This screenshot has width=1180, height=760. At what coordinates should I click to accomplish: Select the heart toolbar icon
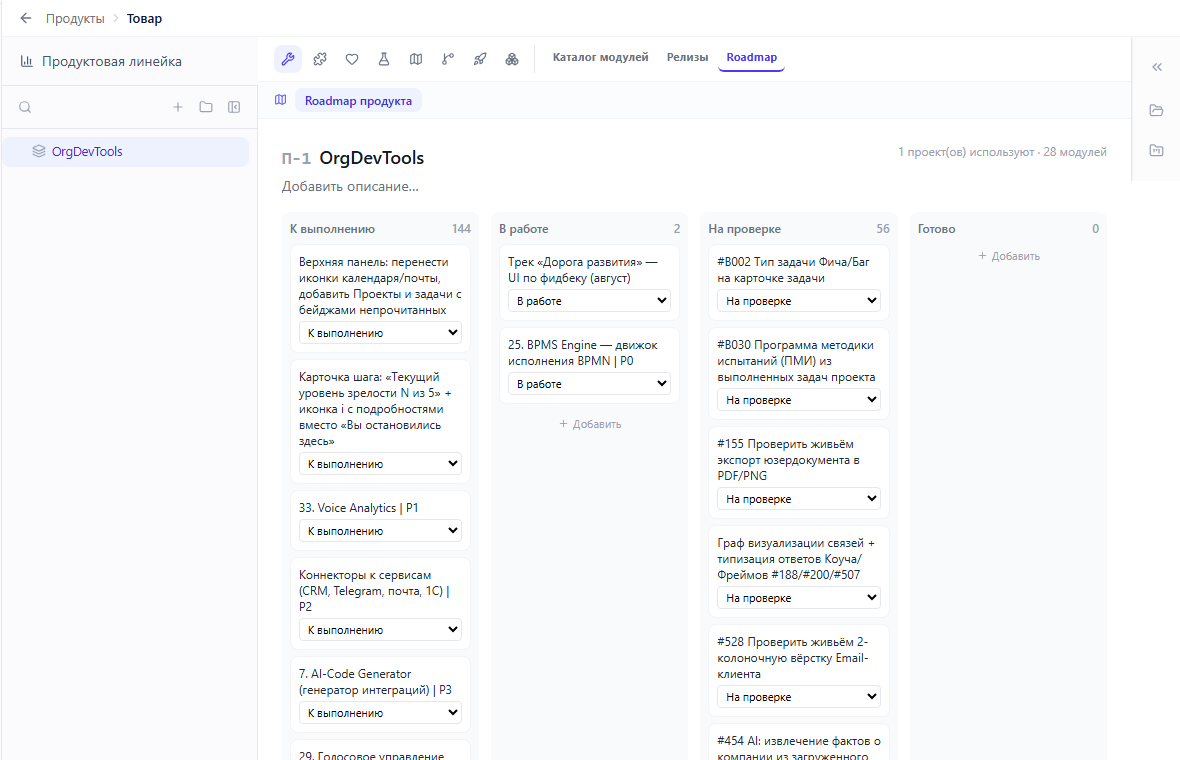[351, 59]
